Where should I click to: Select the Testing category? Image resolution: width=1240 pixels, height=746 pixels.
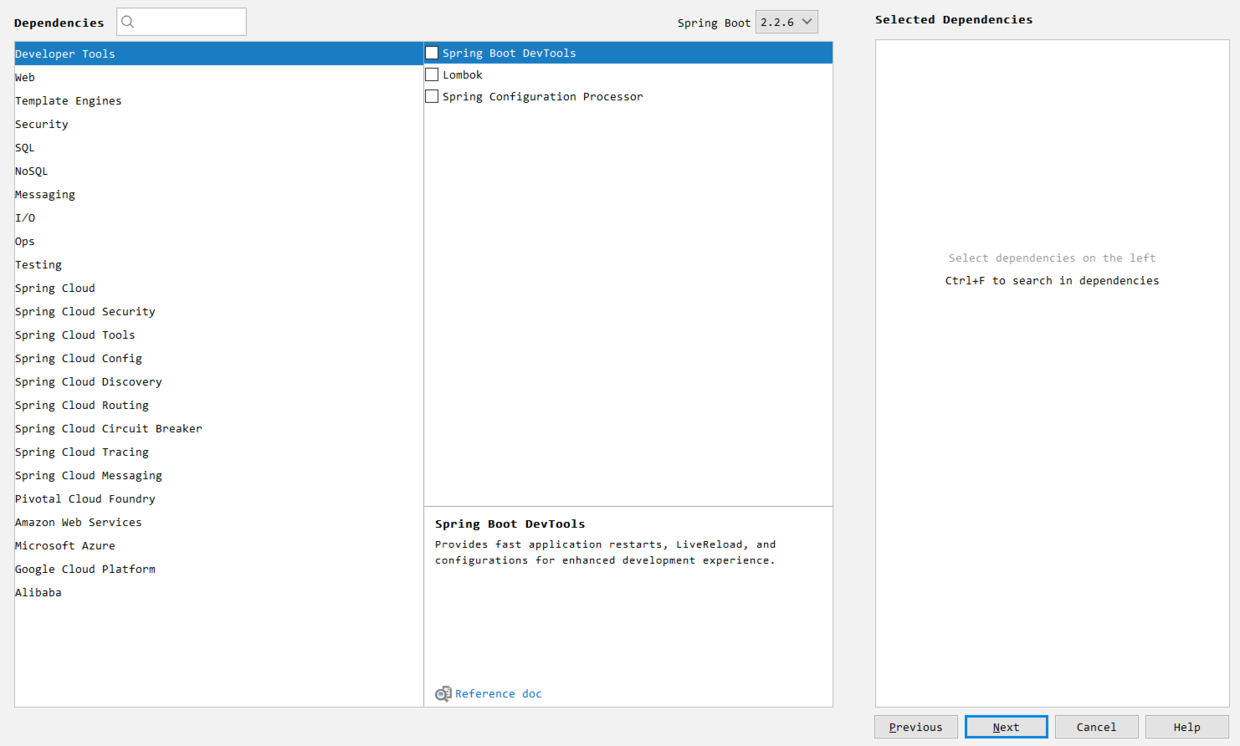point(219,265)
